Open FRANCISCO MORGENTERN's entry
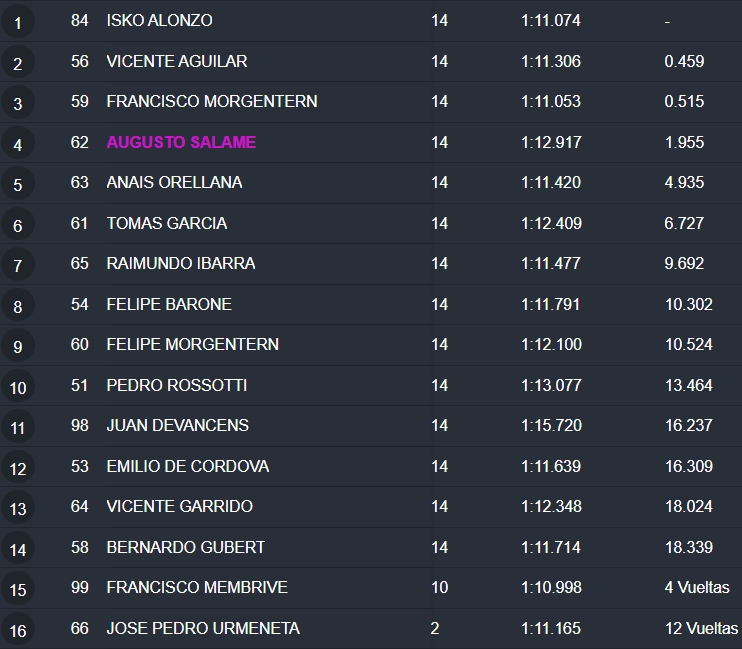 (212, 101)
